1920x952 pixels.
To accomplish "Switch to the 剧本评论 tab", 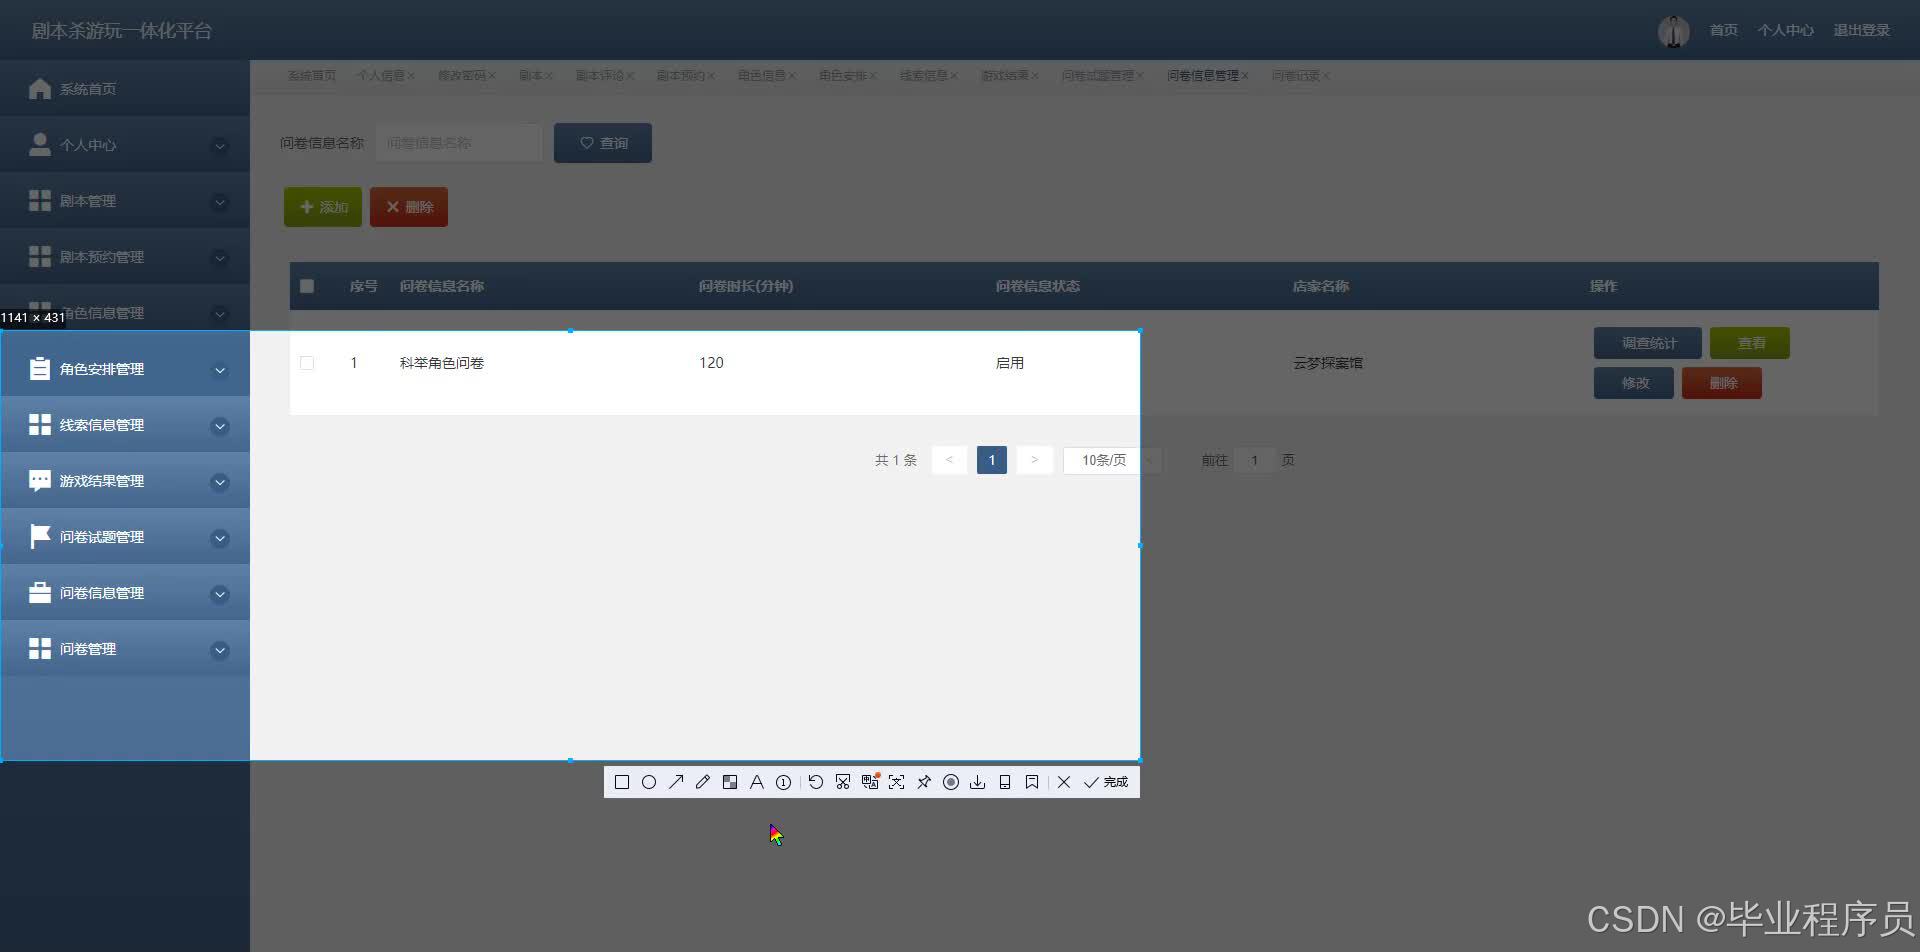I will click(x=600, y=76).
